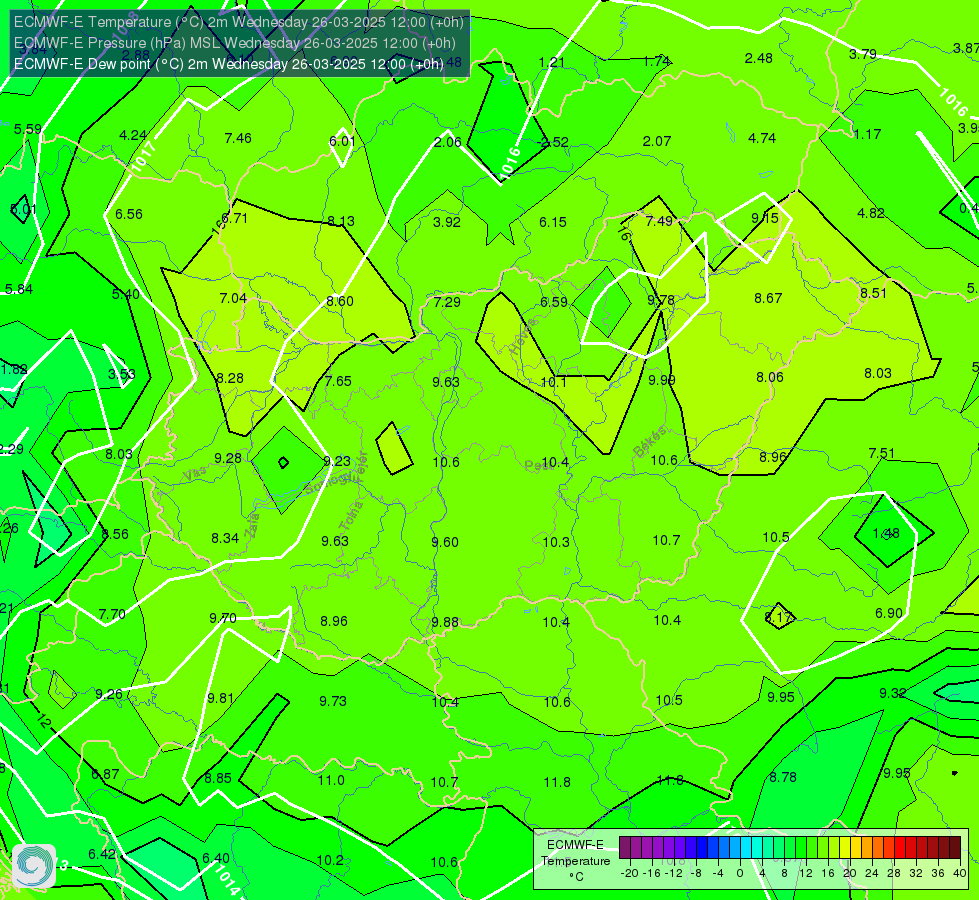
Task: Click the 8.56 temperature value
Action: click(115, 534)
